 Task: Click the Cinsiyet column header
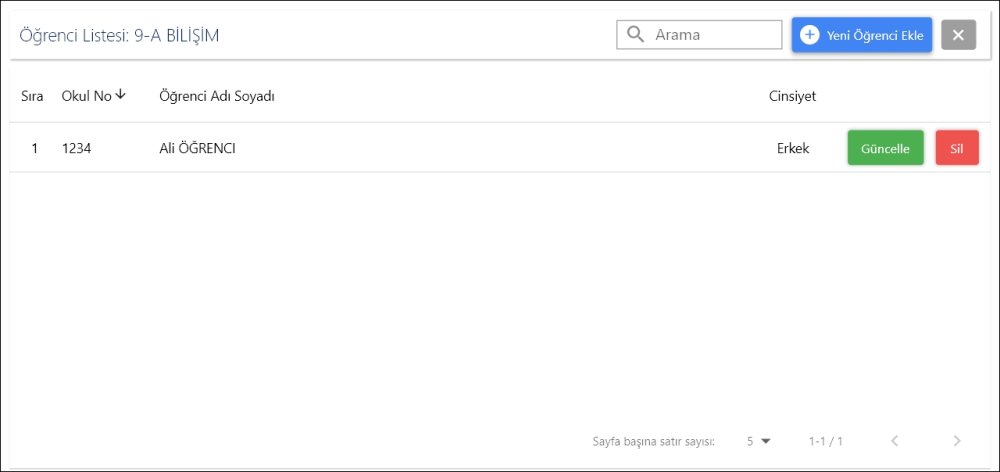coord(792,96)
